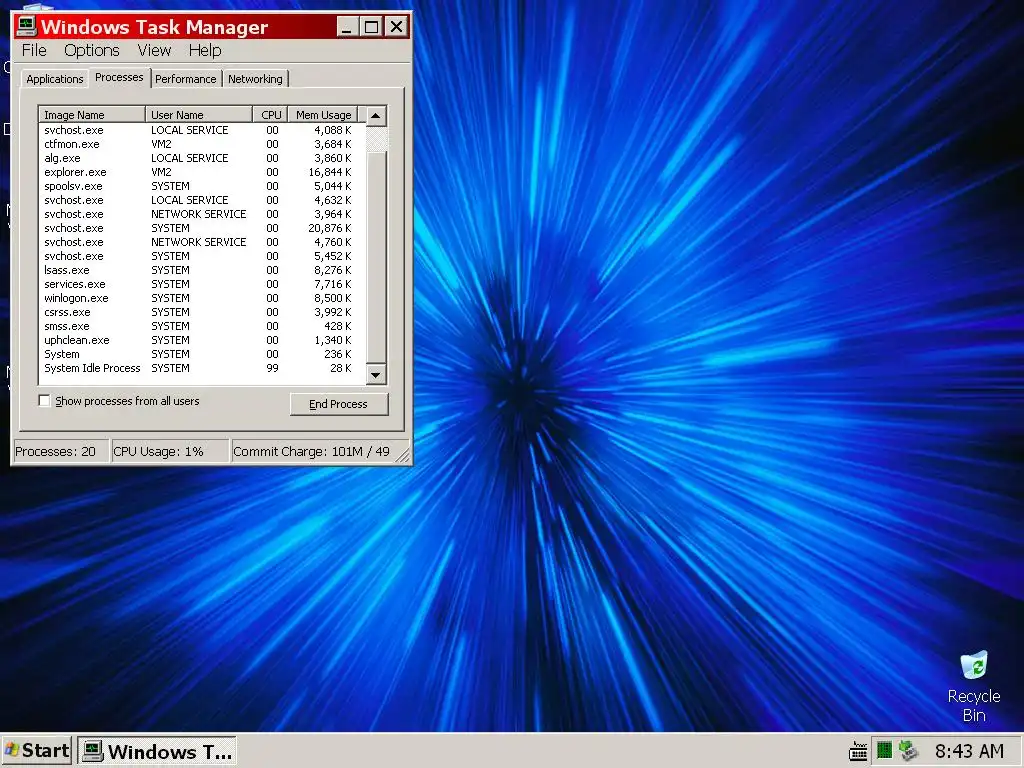Open the Help menu
The width and height of the screenshot is (1024, 768).
[x=205, y=50]
